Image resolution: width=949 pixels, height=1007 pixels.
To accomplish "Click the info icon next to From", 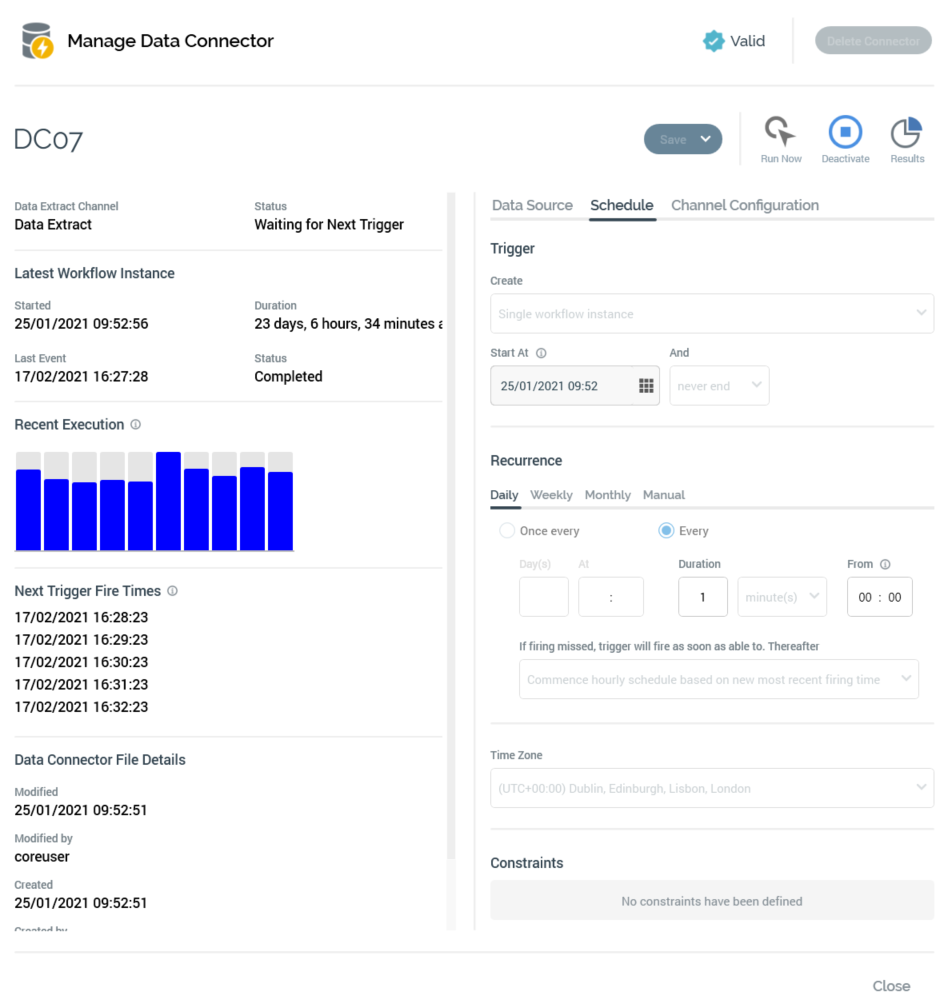I will (x=885, y=564).
